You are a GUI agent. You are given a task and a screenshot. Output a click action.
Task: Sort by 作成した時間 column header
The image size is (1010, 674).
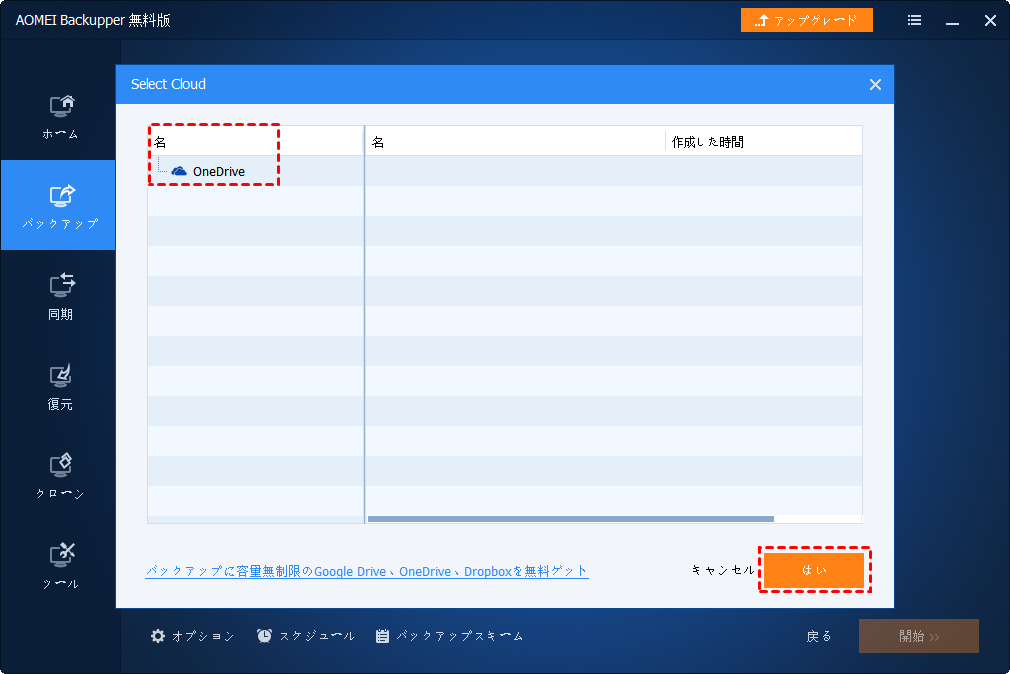(x=764, y=141)
